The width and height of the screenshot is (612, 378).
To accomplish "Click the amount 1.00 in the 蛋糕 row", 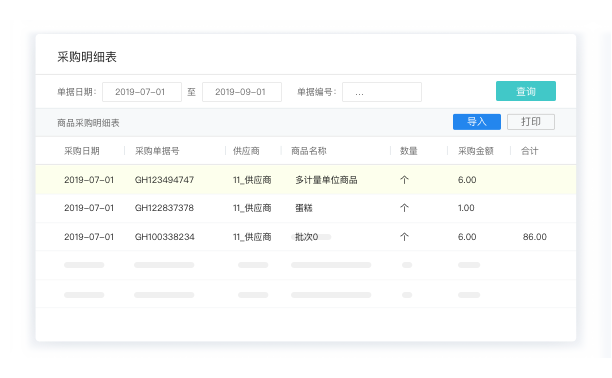I will click(466, 208).
